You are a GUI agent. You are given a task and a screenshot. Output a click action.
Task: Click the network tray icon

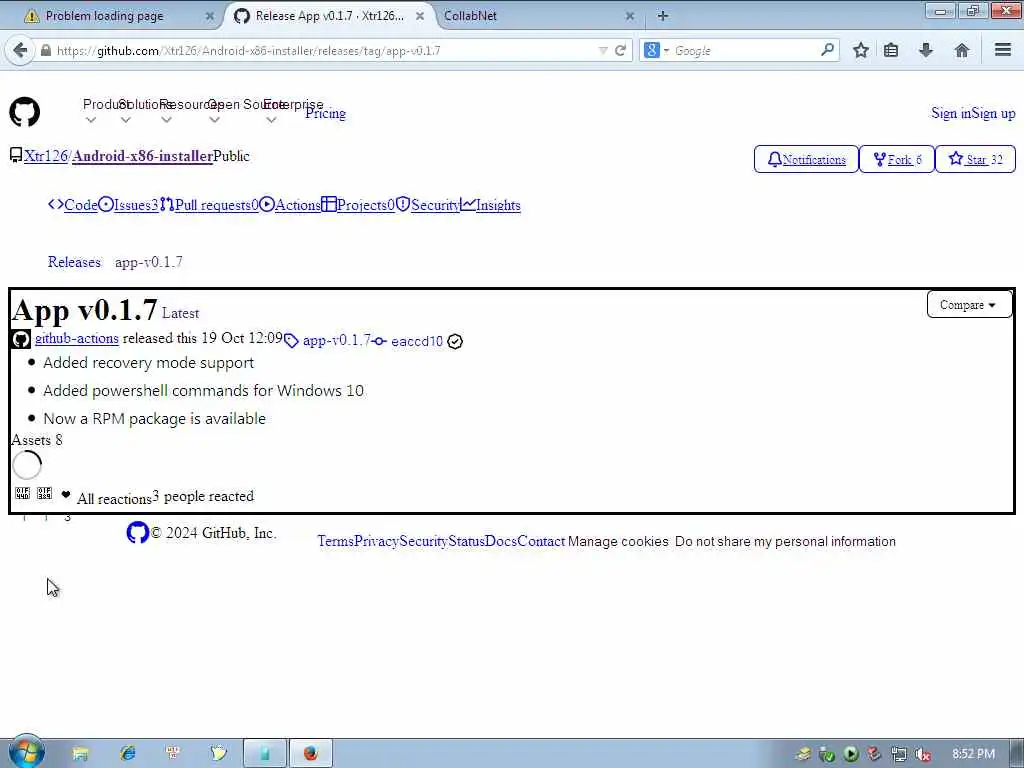899,754
